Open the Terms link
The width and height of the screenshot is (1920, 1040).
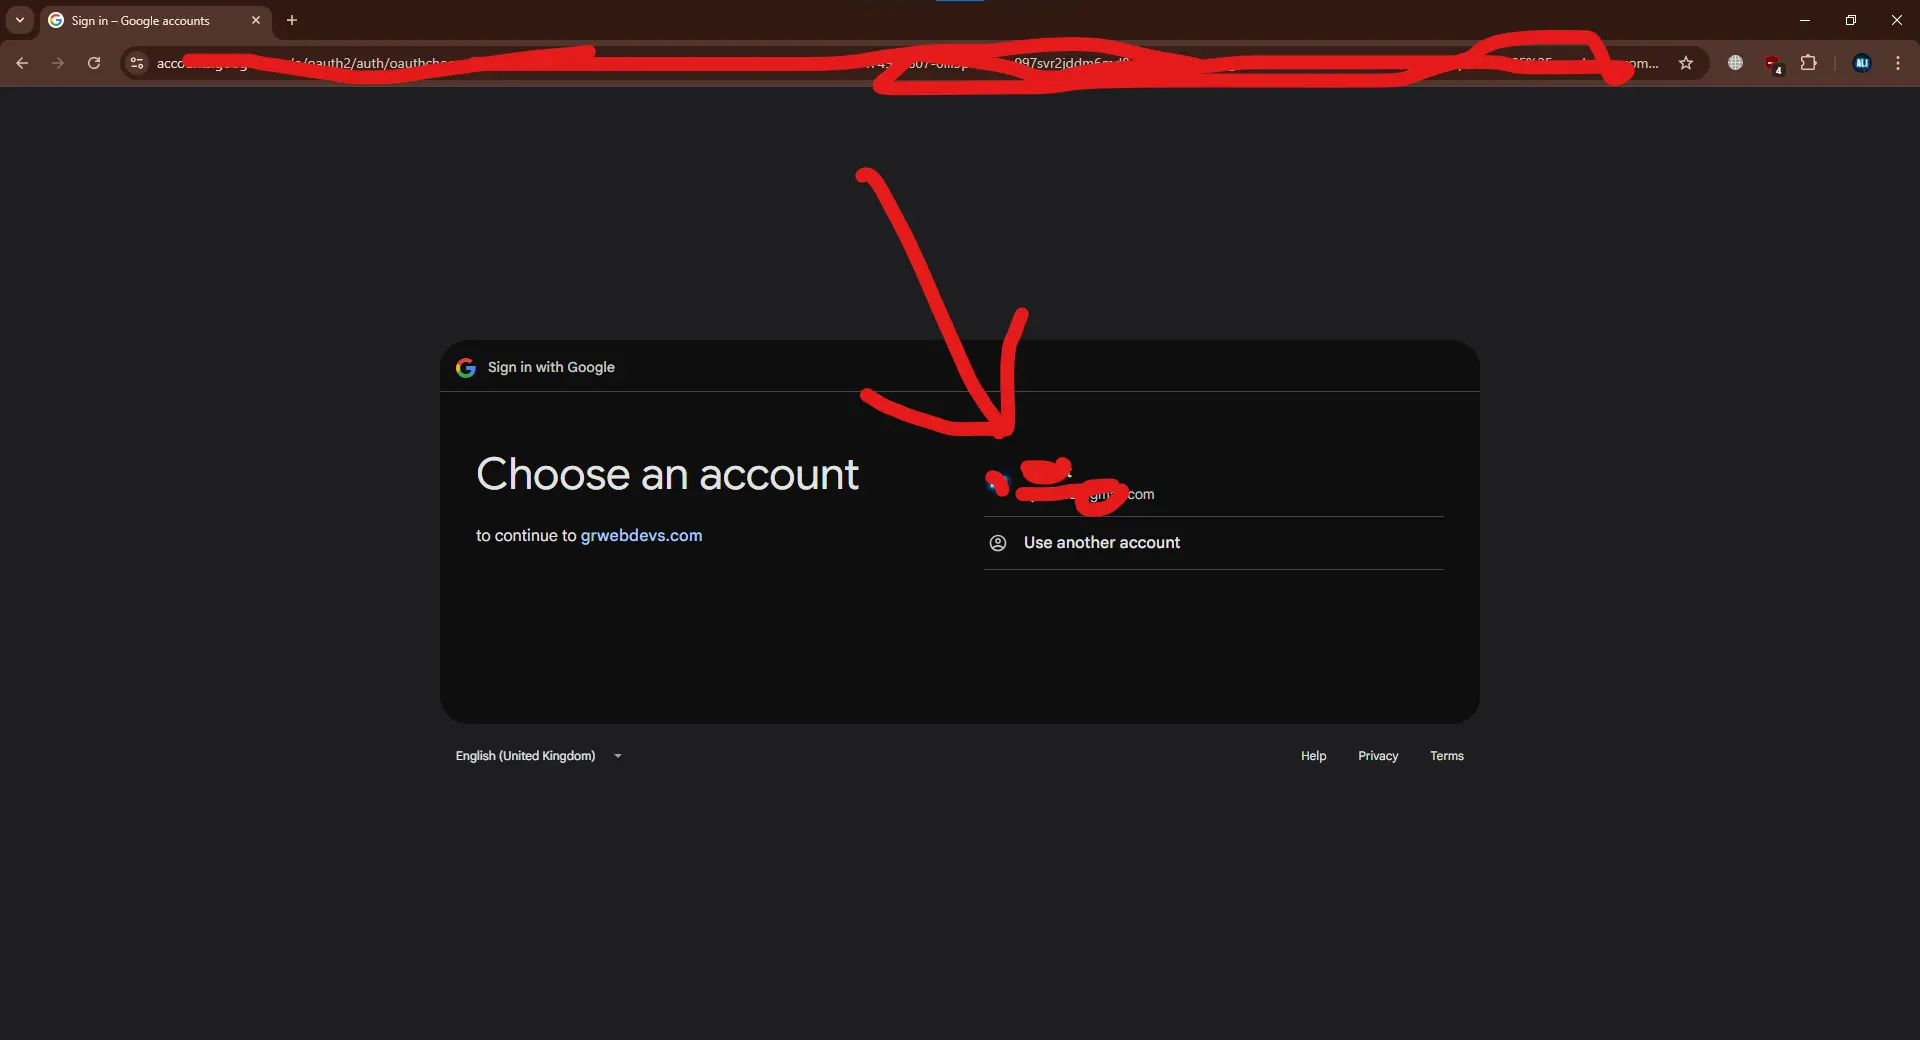(1446, 756)
